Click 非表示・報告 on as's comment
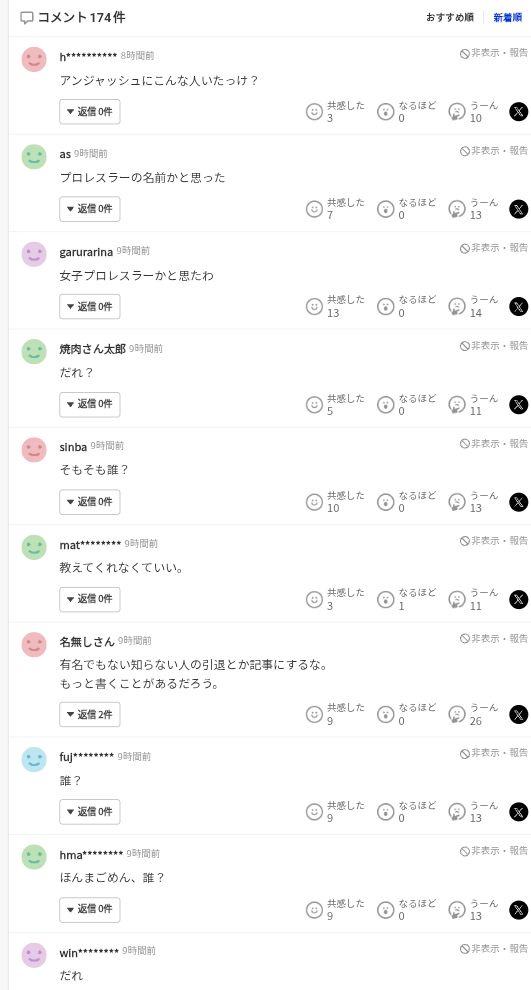The height and width of the screenshot is (990, 531). click(x=494, y=150)
